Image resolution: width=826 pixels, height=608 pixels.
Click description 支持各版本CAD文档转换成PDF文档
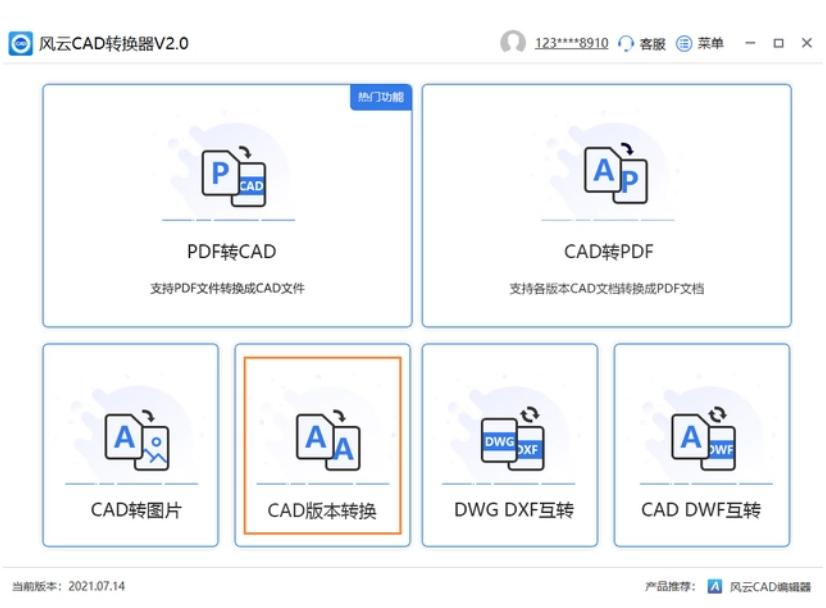point(606,288)
